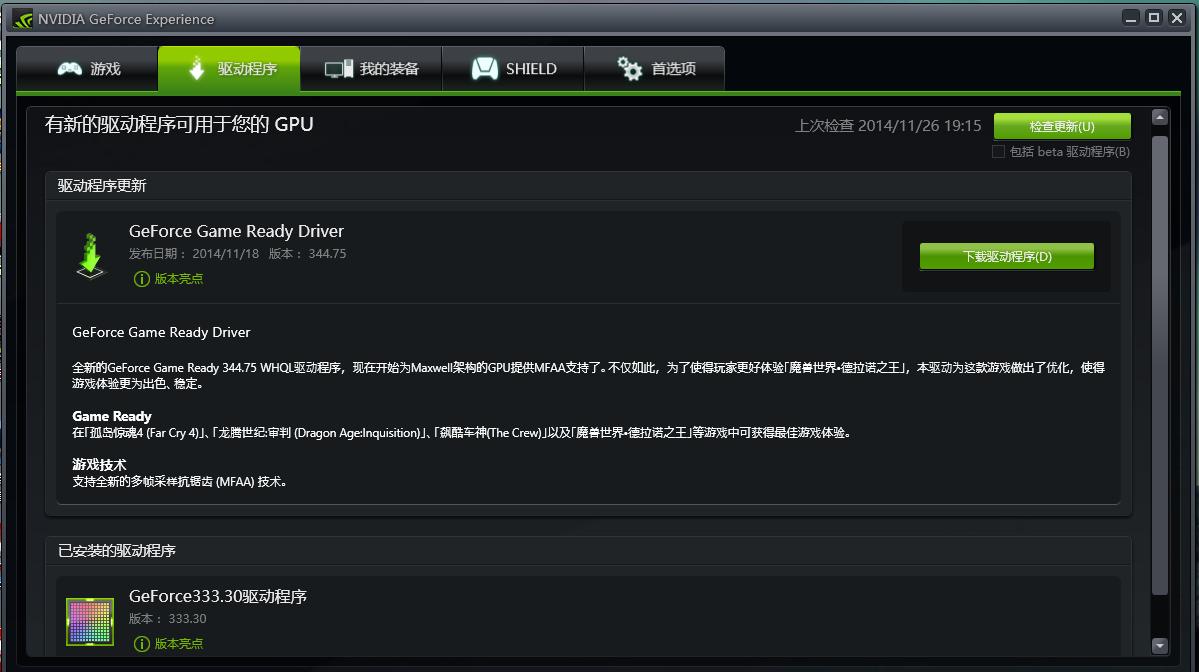Switch to the 我的装备 tab

(371, 69)
